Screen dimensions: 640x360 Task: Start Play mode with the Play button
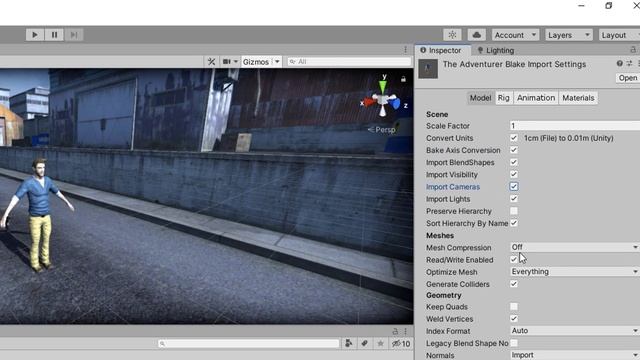pos(35,35)
